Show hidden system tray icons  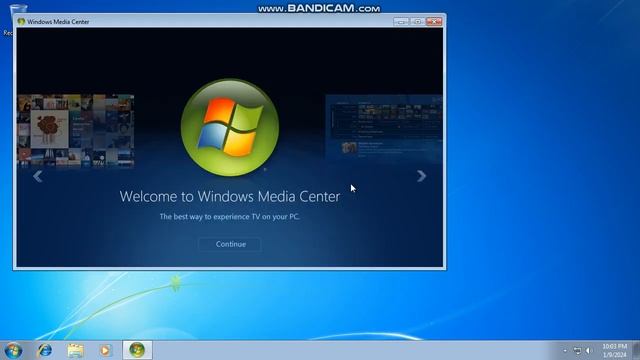point(565,351)
